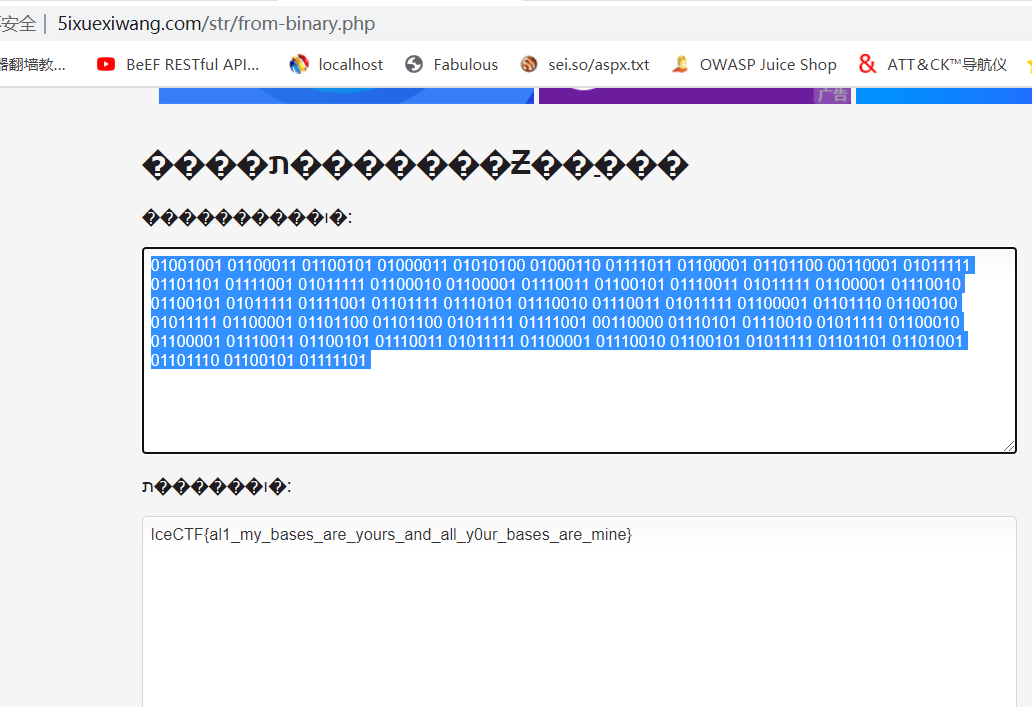Viewport: 1032px width, 707px height.
Task: Click inside the binary input textarea
Action: [579, 350]
